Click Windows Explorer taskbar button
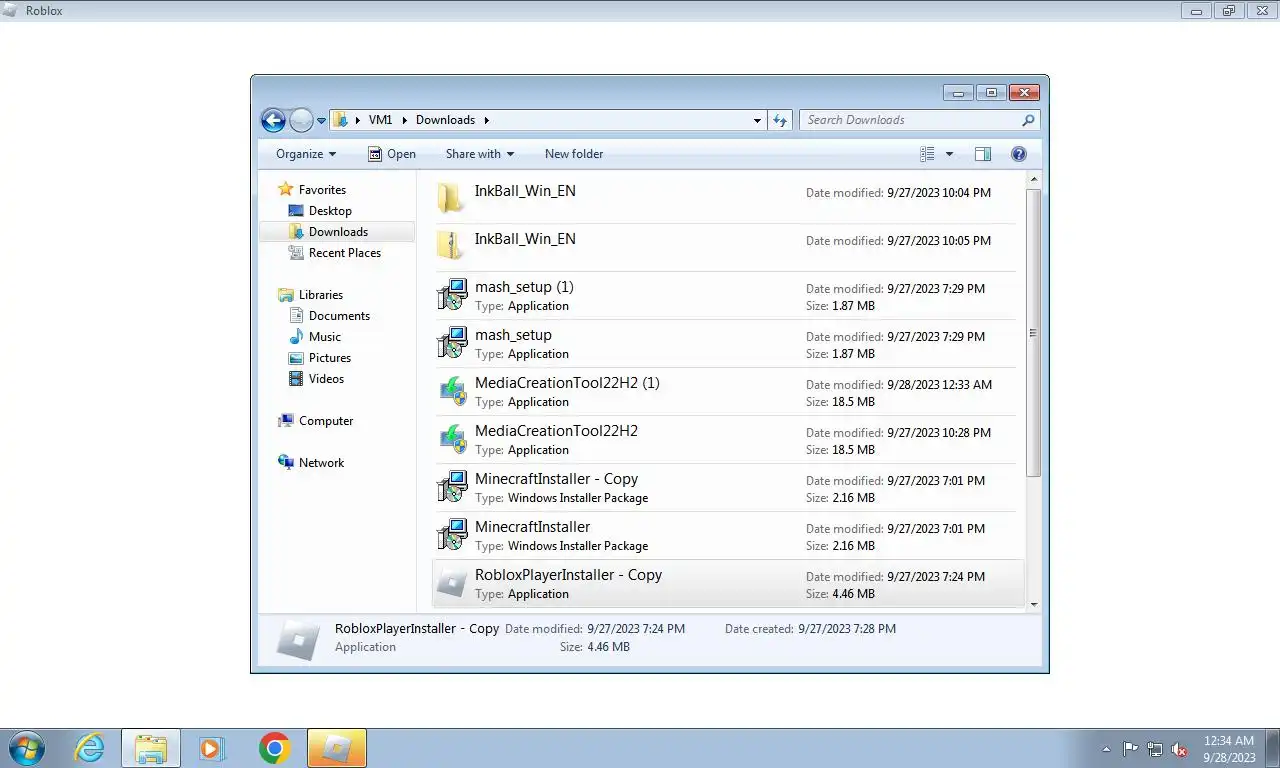The image size is (1280, 768). (x=151, y=748)
